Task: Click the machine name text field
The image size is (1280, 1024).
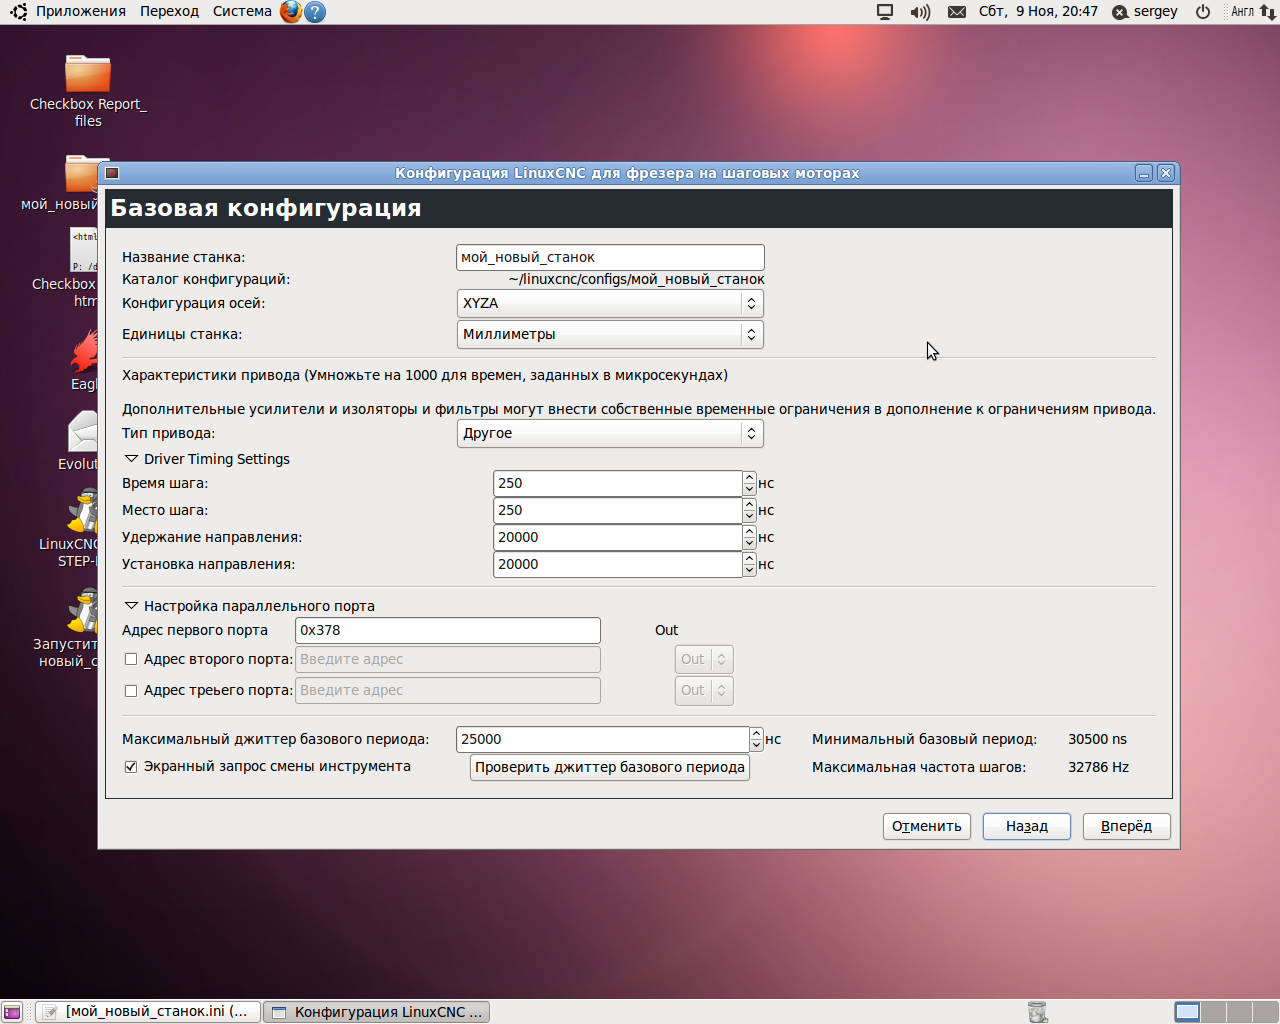Action: coord(610,257)
